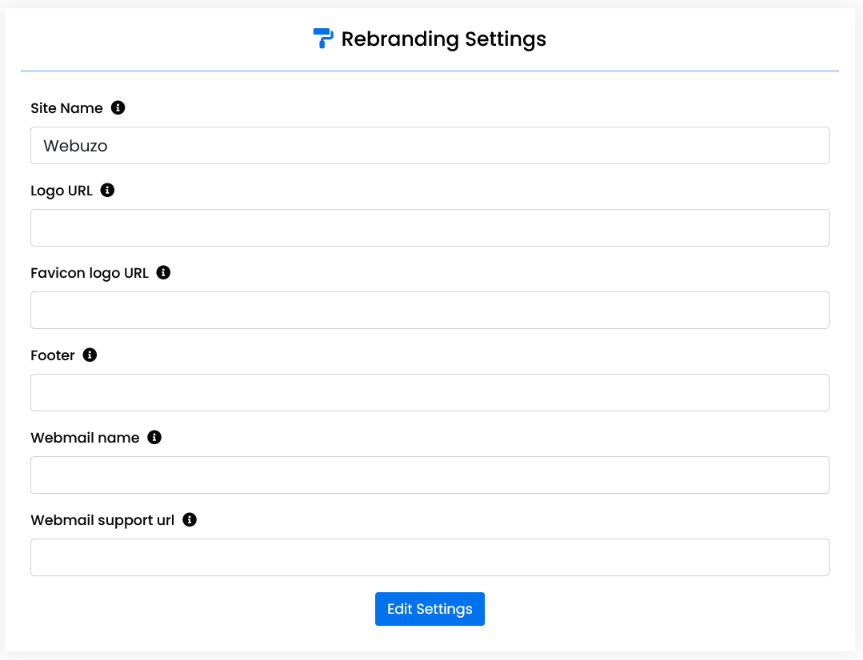Select the Webuzo text in the Site Name box
This screenshot has width=863, height=660.
(x=66, y=145)
